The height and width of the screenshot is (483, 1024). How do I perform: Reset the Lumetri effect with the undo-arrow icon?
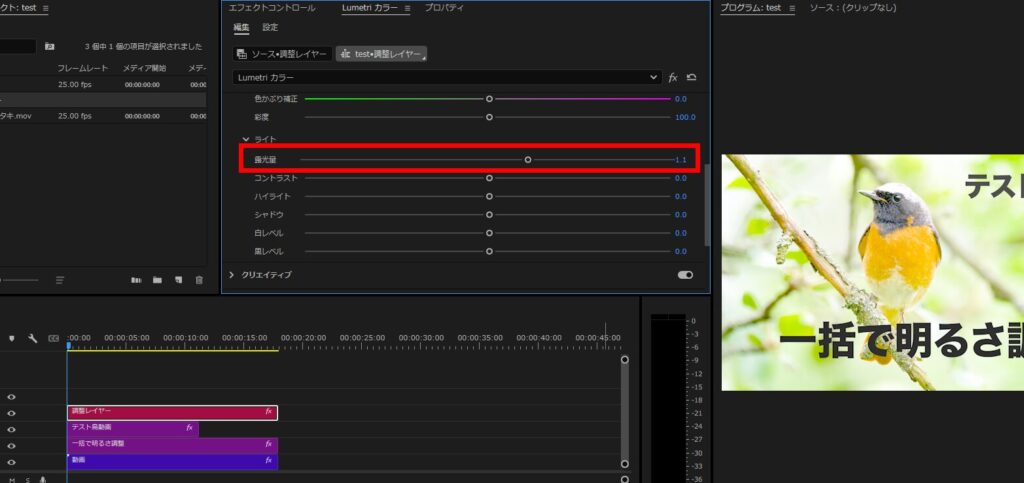click(692, 77)
